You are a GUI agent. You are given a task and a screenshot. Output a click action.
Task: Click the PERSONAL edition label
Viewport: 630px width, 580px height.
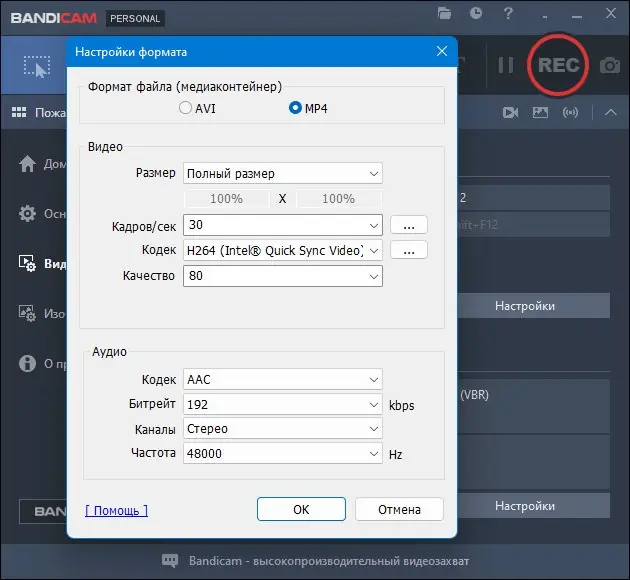(135, 18)
